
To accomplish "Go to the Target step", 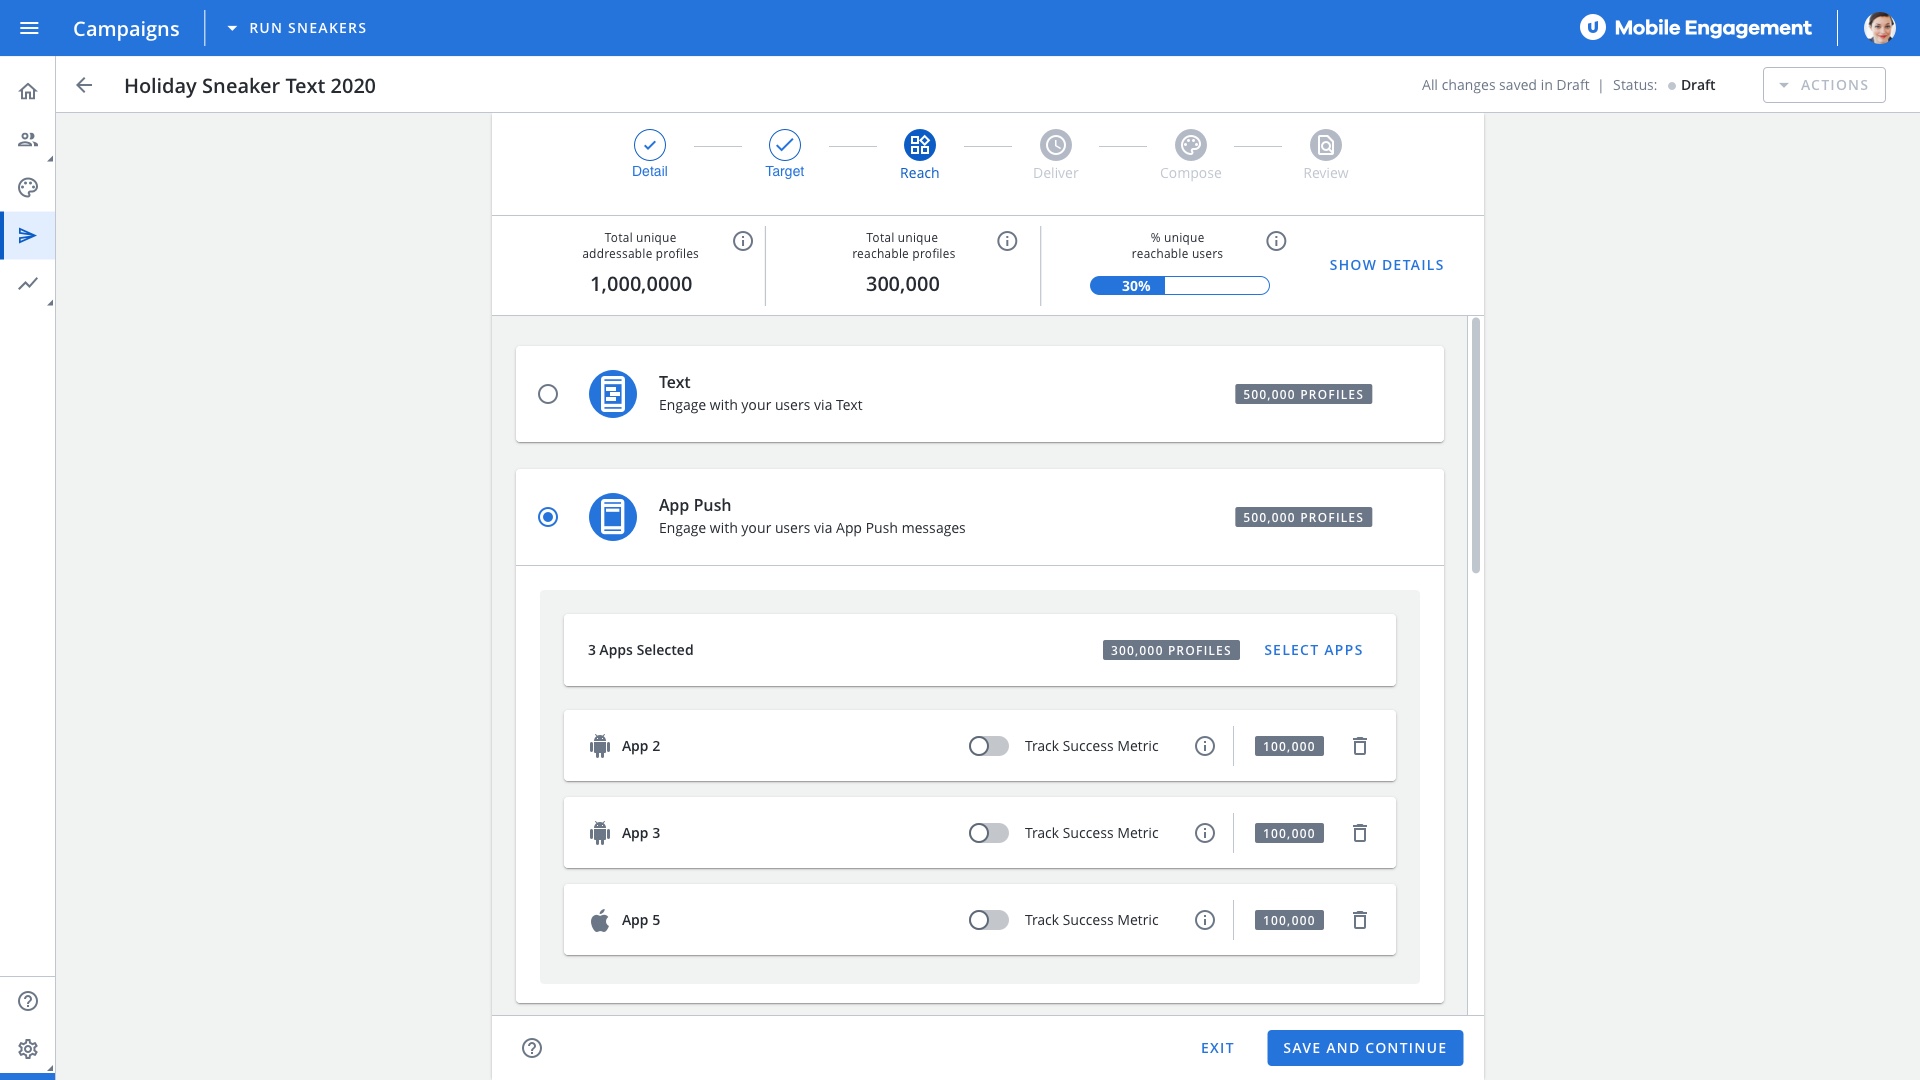I will point(785,154).
